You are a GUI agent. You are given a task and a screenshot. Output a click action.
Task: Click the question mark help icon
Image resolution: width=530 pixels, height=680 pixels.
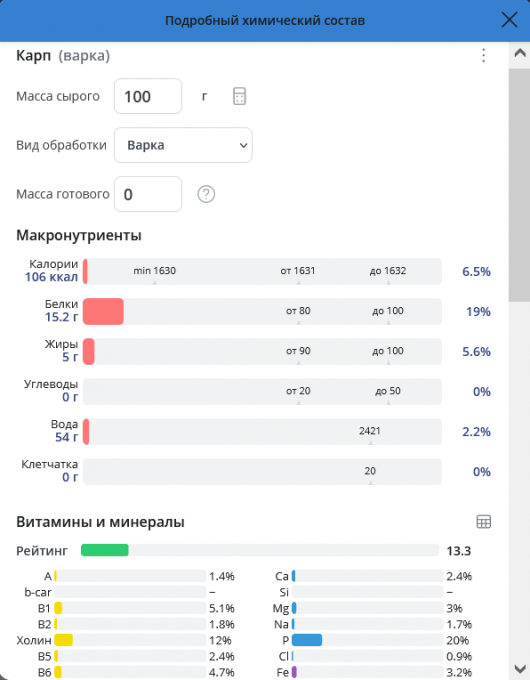pos(206,194)
